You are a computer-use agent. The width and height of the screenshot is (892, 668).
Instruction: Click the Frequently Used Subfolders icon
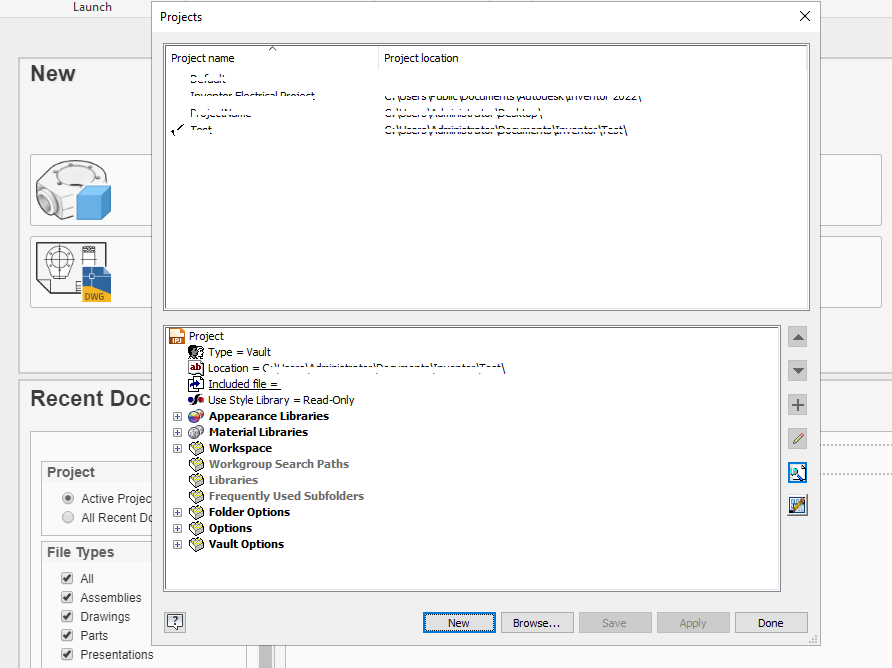[196, 496]
